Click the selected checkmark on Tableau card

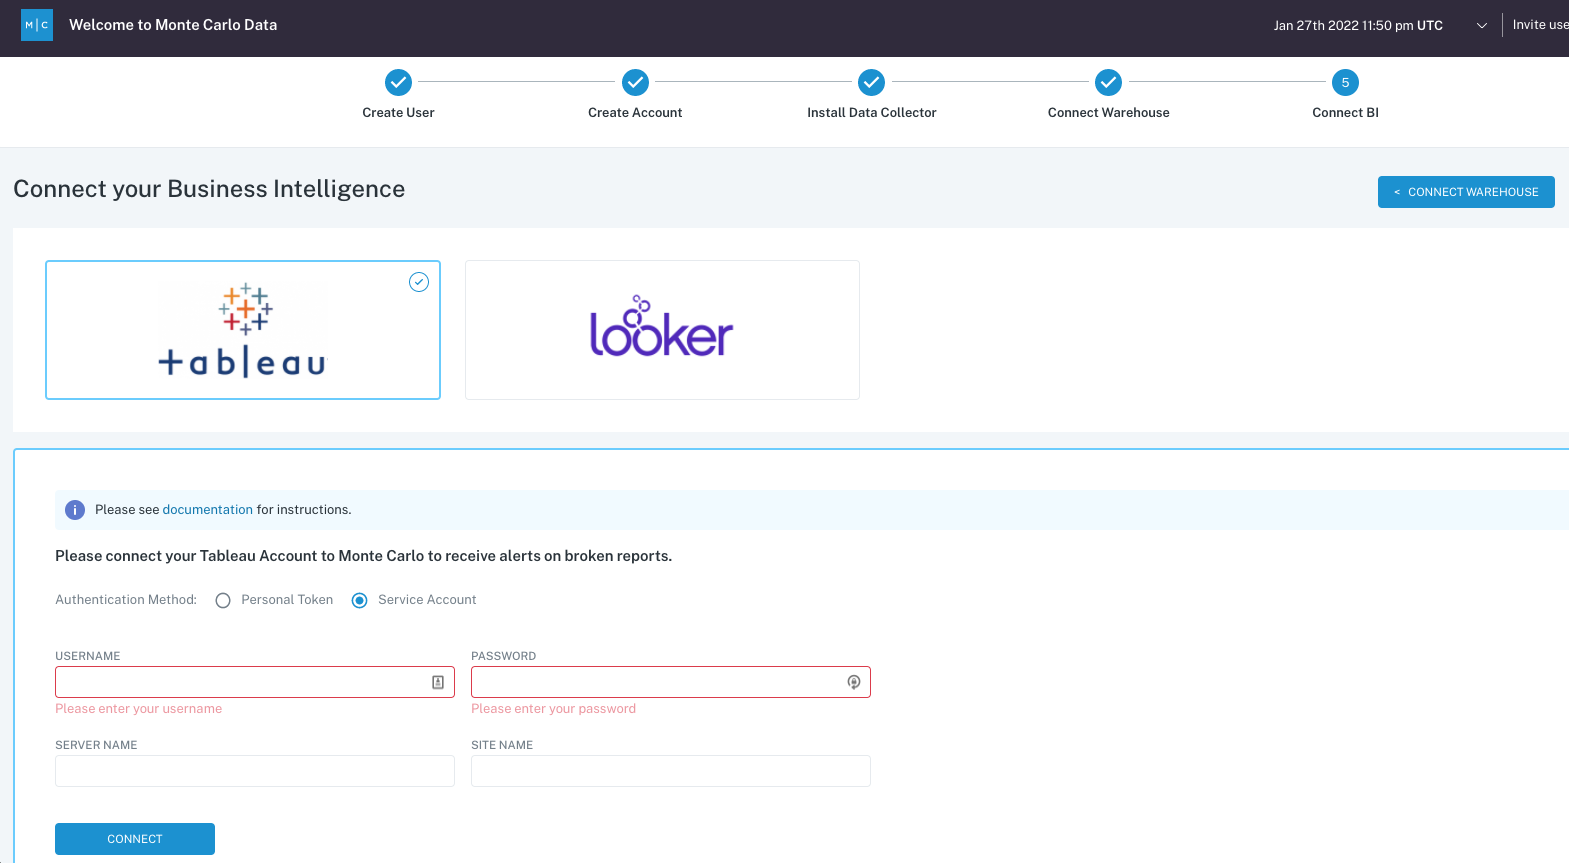coord(419,282)
